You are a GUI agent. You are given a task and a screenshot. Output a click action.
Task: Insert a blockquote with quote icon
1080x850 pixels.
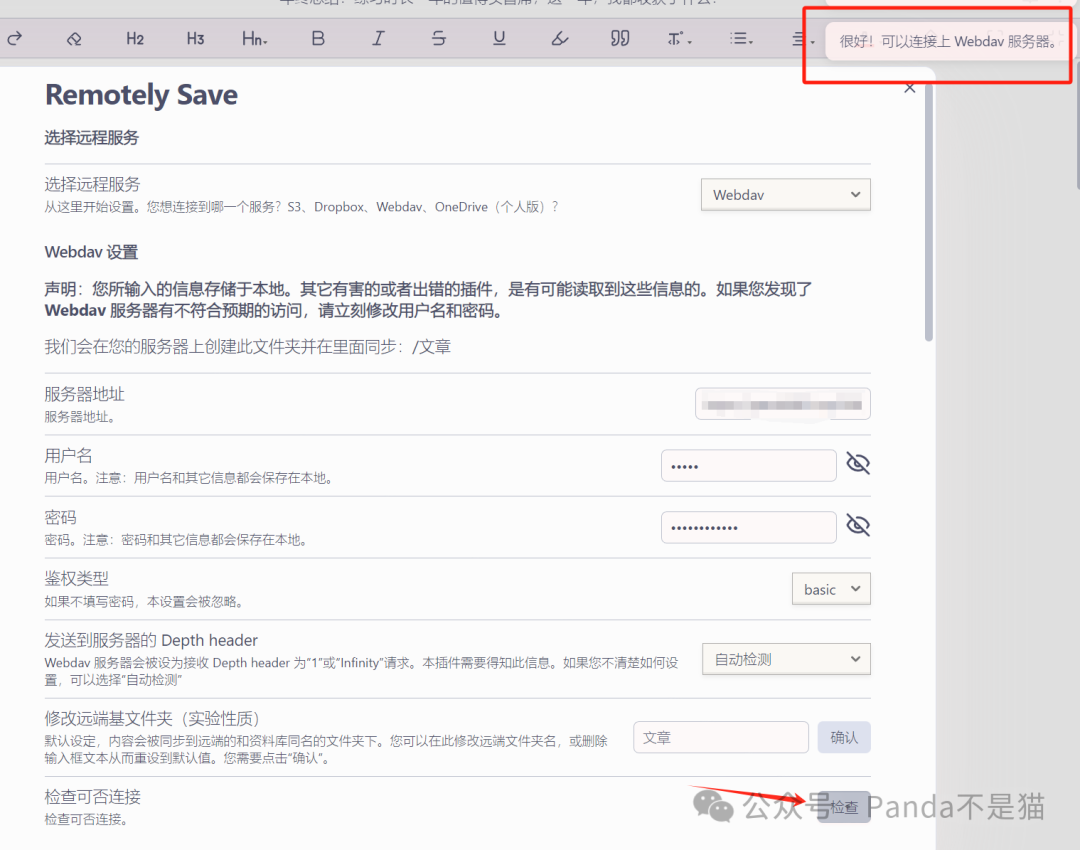(620, 39)
